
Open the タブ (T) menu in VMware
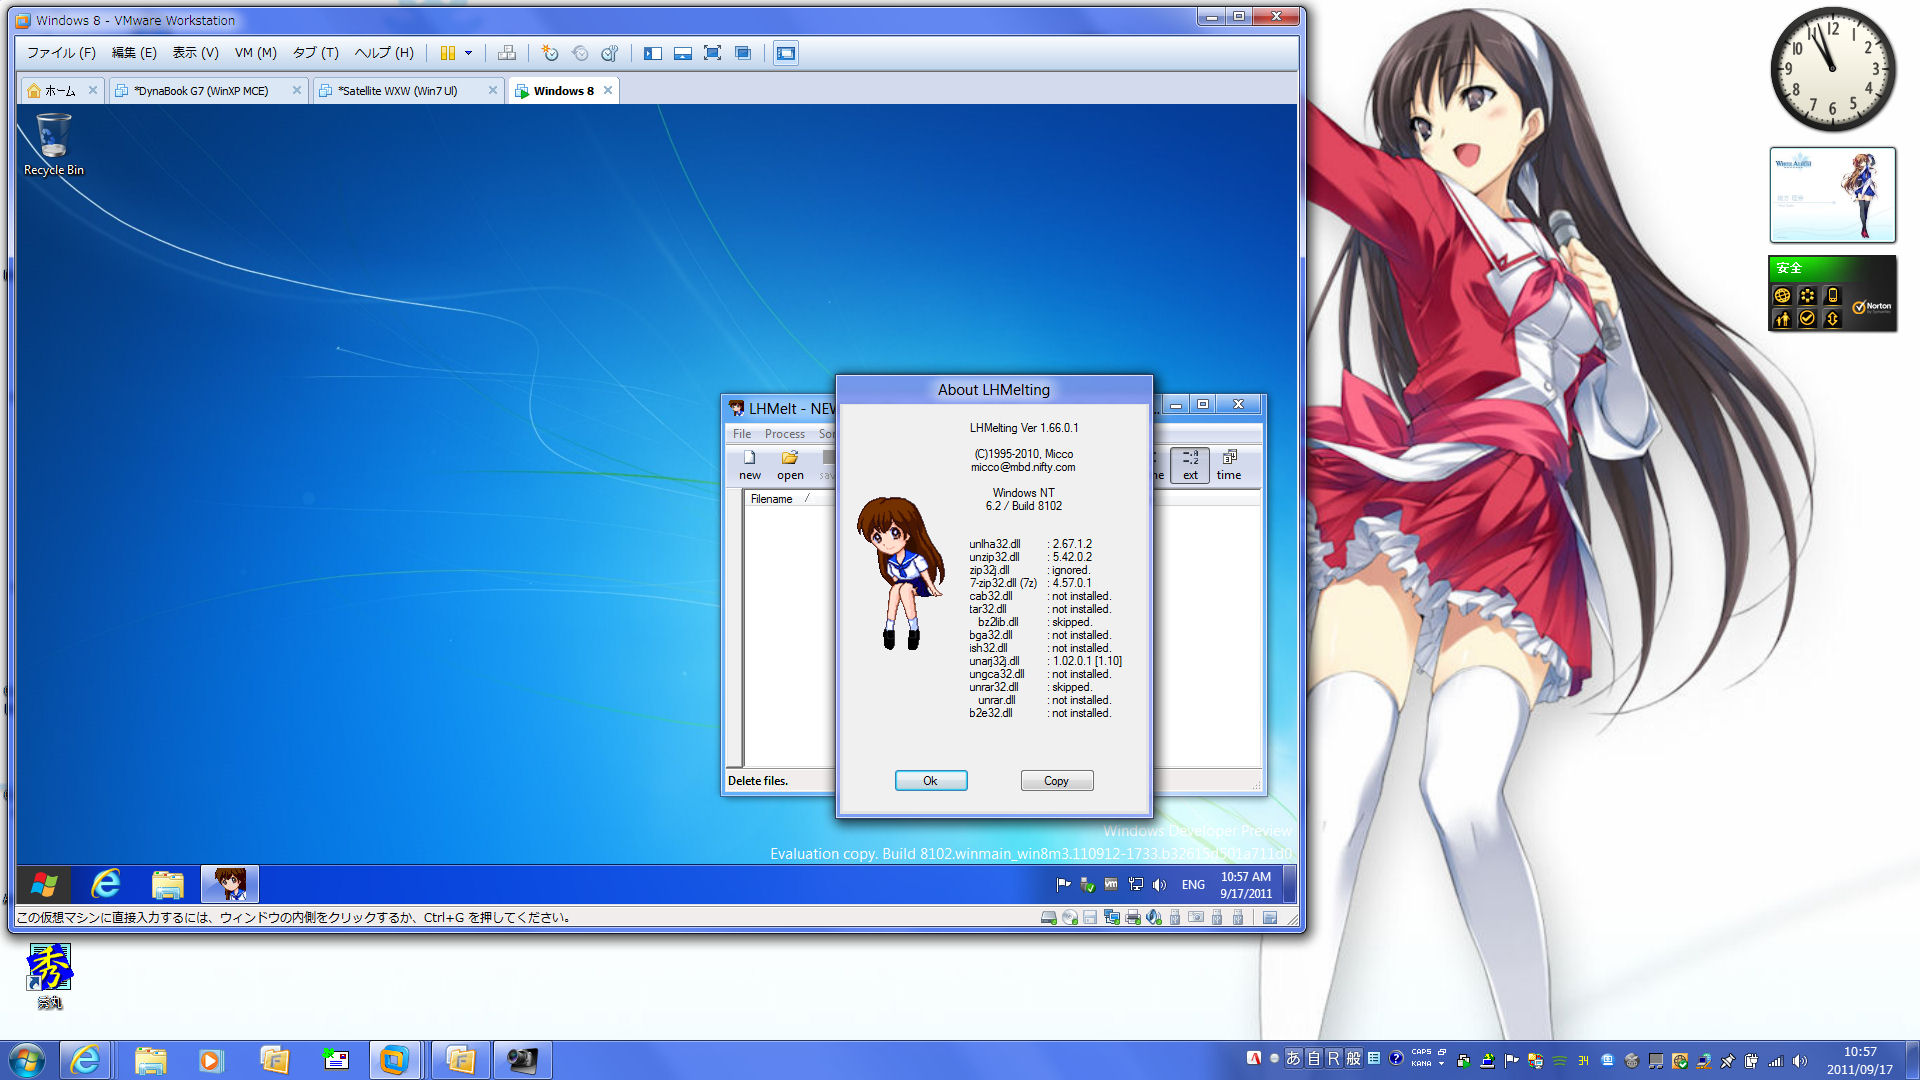pyautogui.click(x=315, y=53)
